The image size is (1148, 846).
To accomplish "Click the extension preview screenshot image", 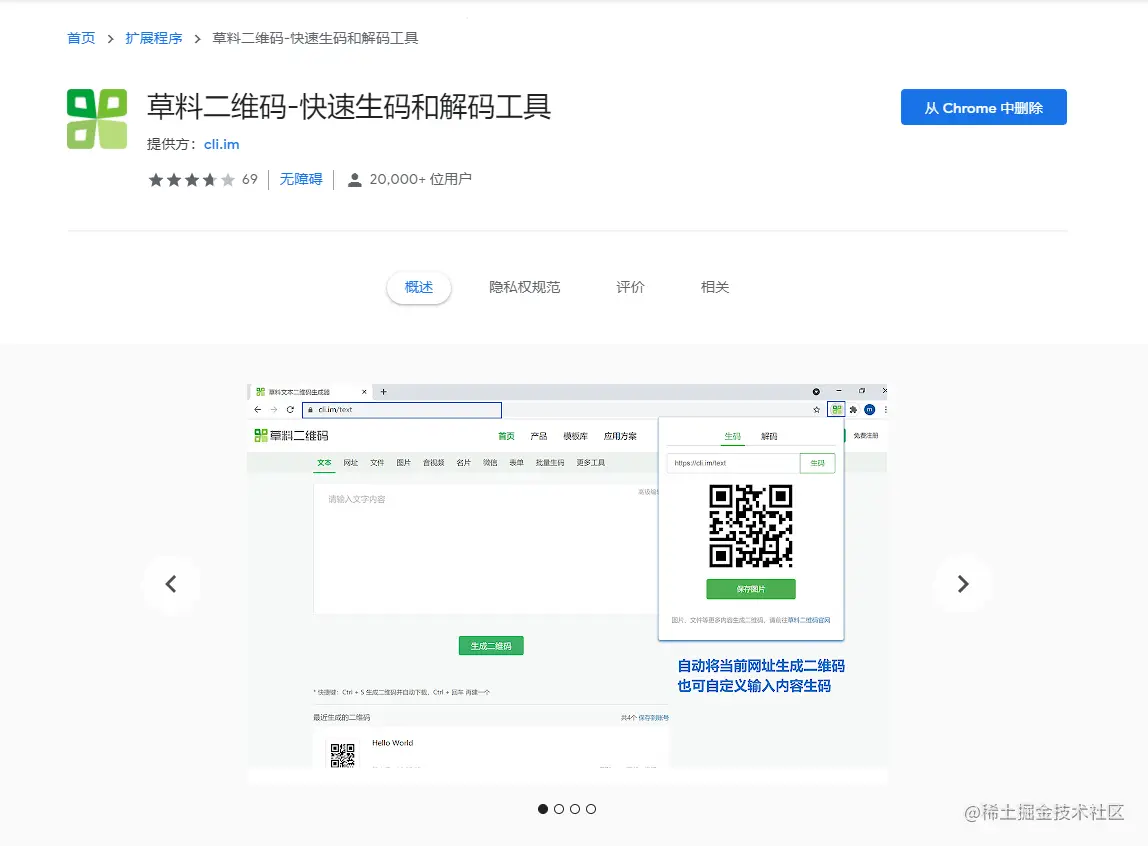I will tap(567, 583).
